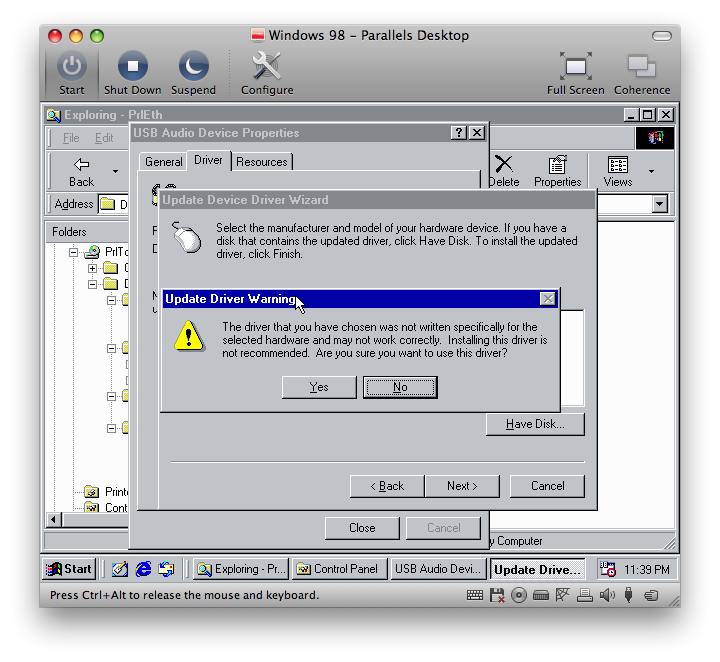Screen dimensions: 720x662
Task: Collapse the PrlTo... drive tree node
Action: pos(73,252)
